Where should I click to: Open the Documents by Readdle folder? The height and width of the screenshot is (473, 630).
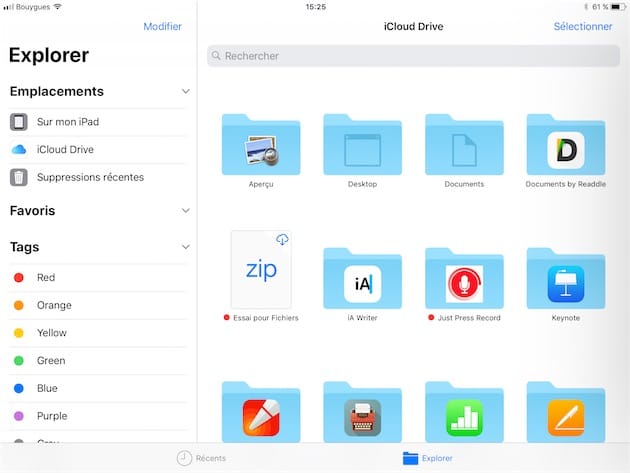coord(566,145)
